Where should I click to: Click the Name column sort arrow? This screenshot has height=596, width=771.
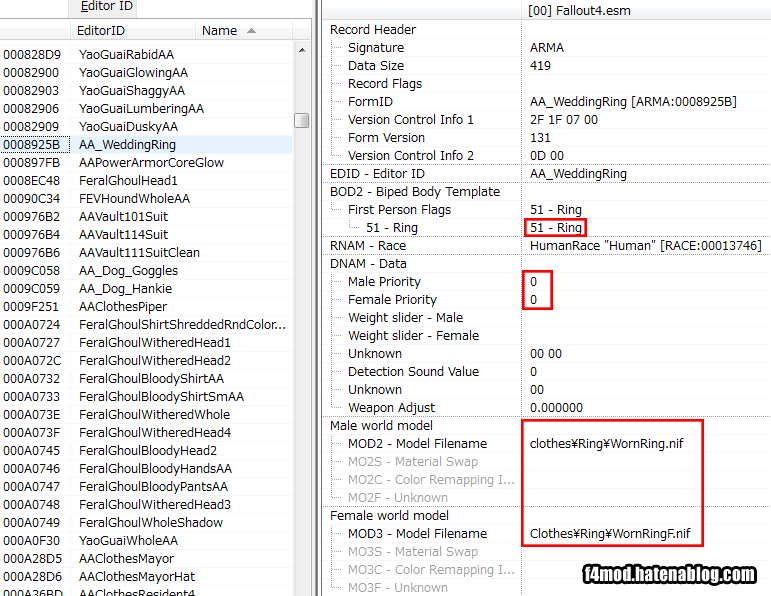251,30
